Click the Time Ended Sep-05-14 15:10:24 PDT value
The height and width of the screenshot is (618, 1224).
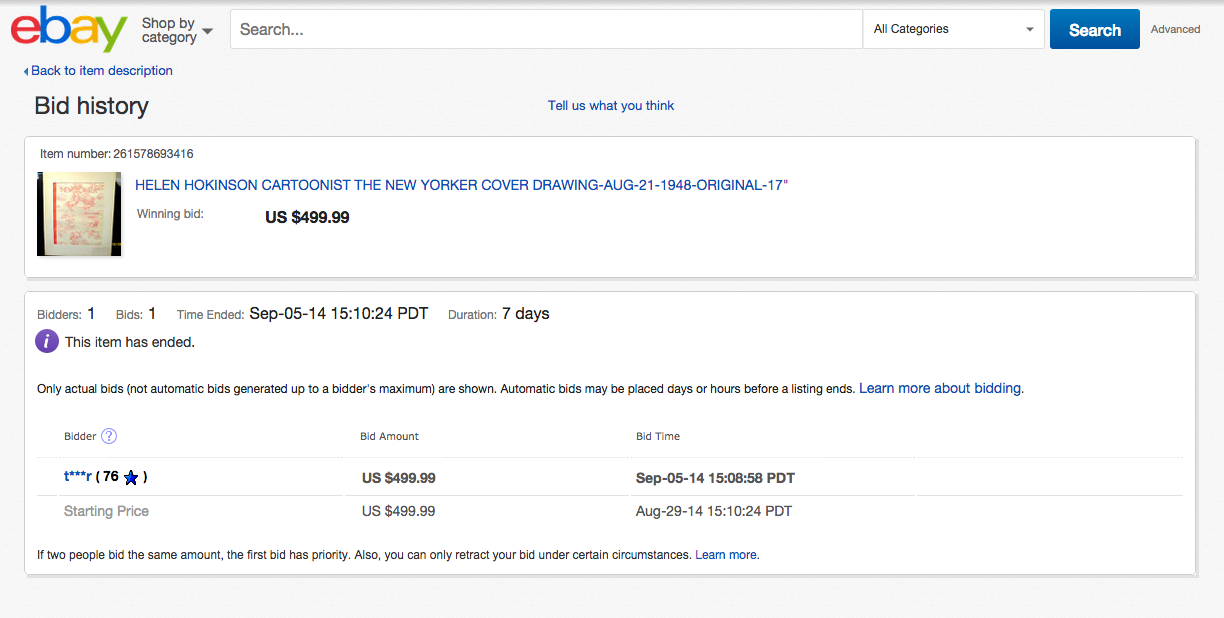click(x=338, y=313)
